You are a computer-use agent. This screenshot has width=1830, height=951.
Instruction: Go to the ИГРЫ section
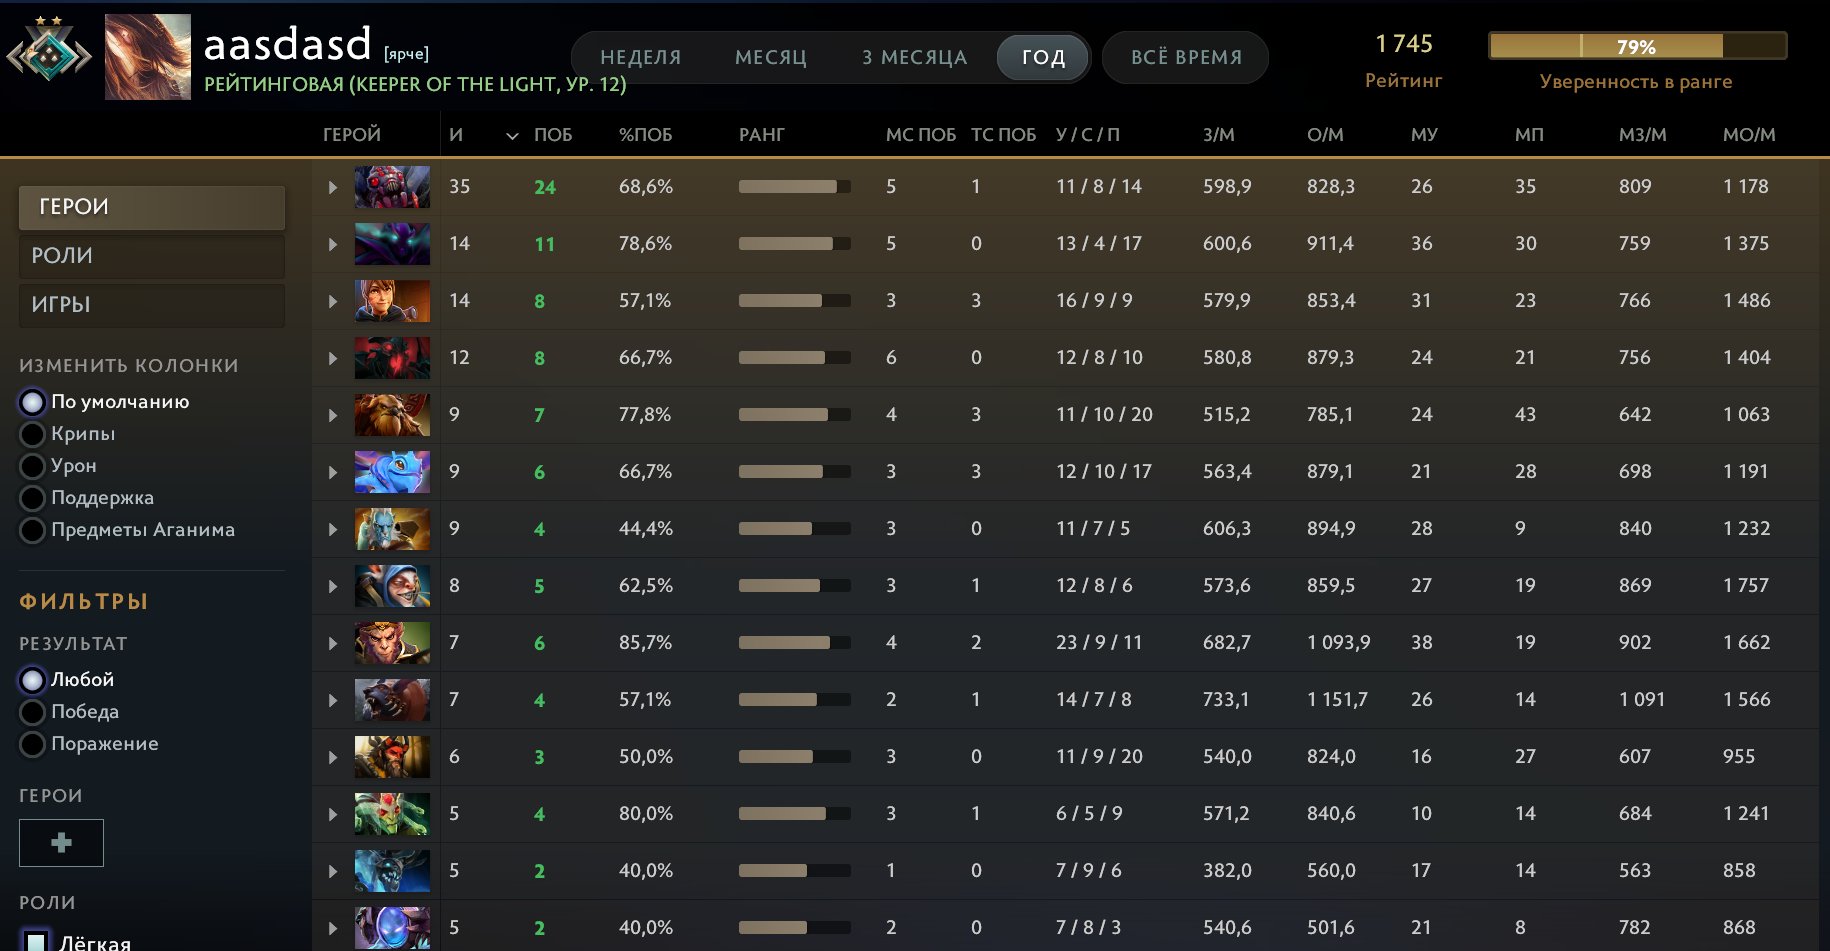click(x=152, y=305)
